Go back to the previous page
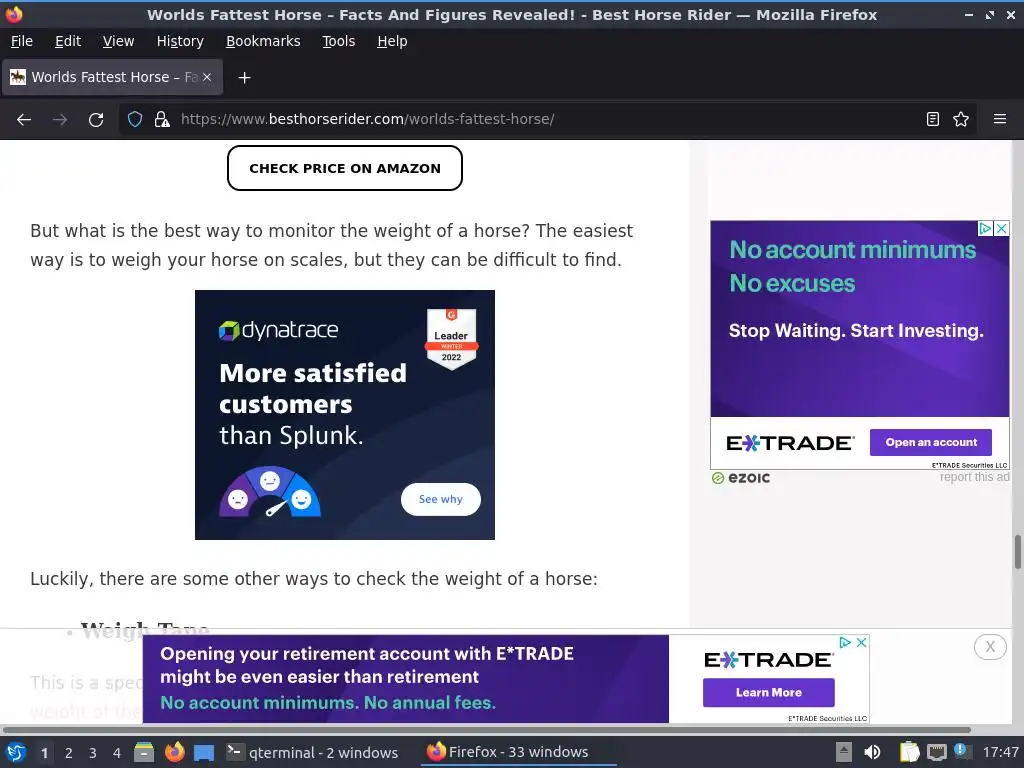The height and width of the screenshot is (768, 1024). [24, 120]
